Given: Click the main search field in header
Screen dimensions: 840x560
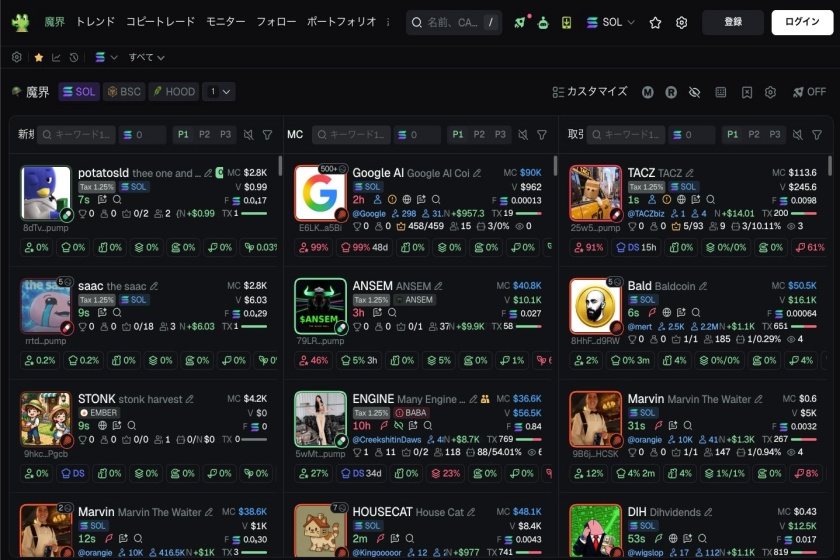Looking at the screenshot, I should [x=454, y=23].
